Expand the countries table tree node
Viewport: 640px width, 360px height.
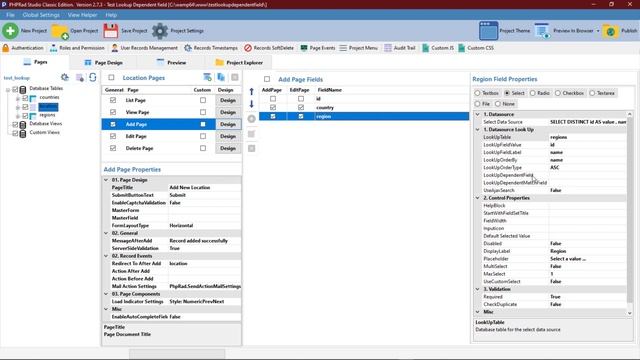tap(18, 98)
